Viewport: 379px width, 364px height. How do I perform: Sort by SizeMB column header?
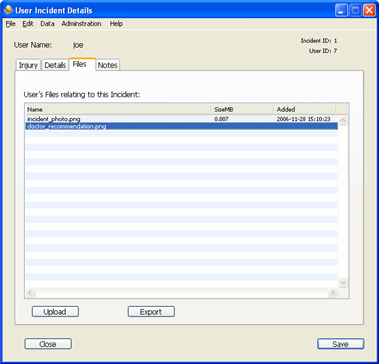tap(242, 109)
